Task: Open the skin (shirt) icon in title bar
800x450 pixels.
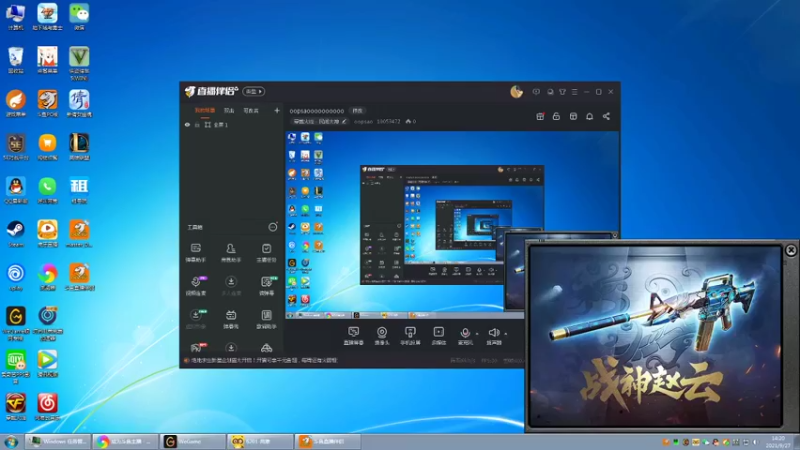Action: (x=562, y=92)
